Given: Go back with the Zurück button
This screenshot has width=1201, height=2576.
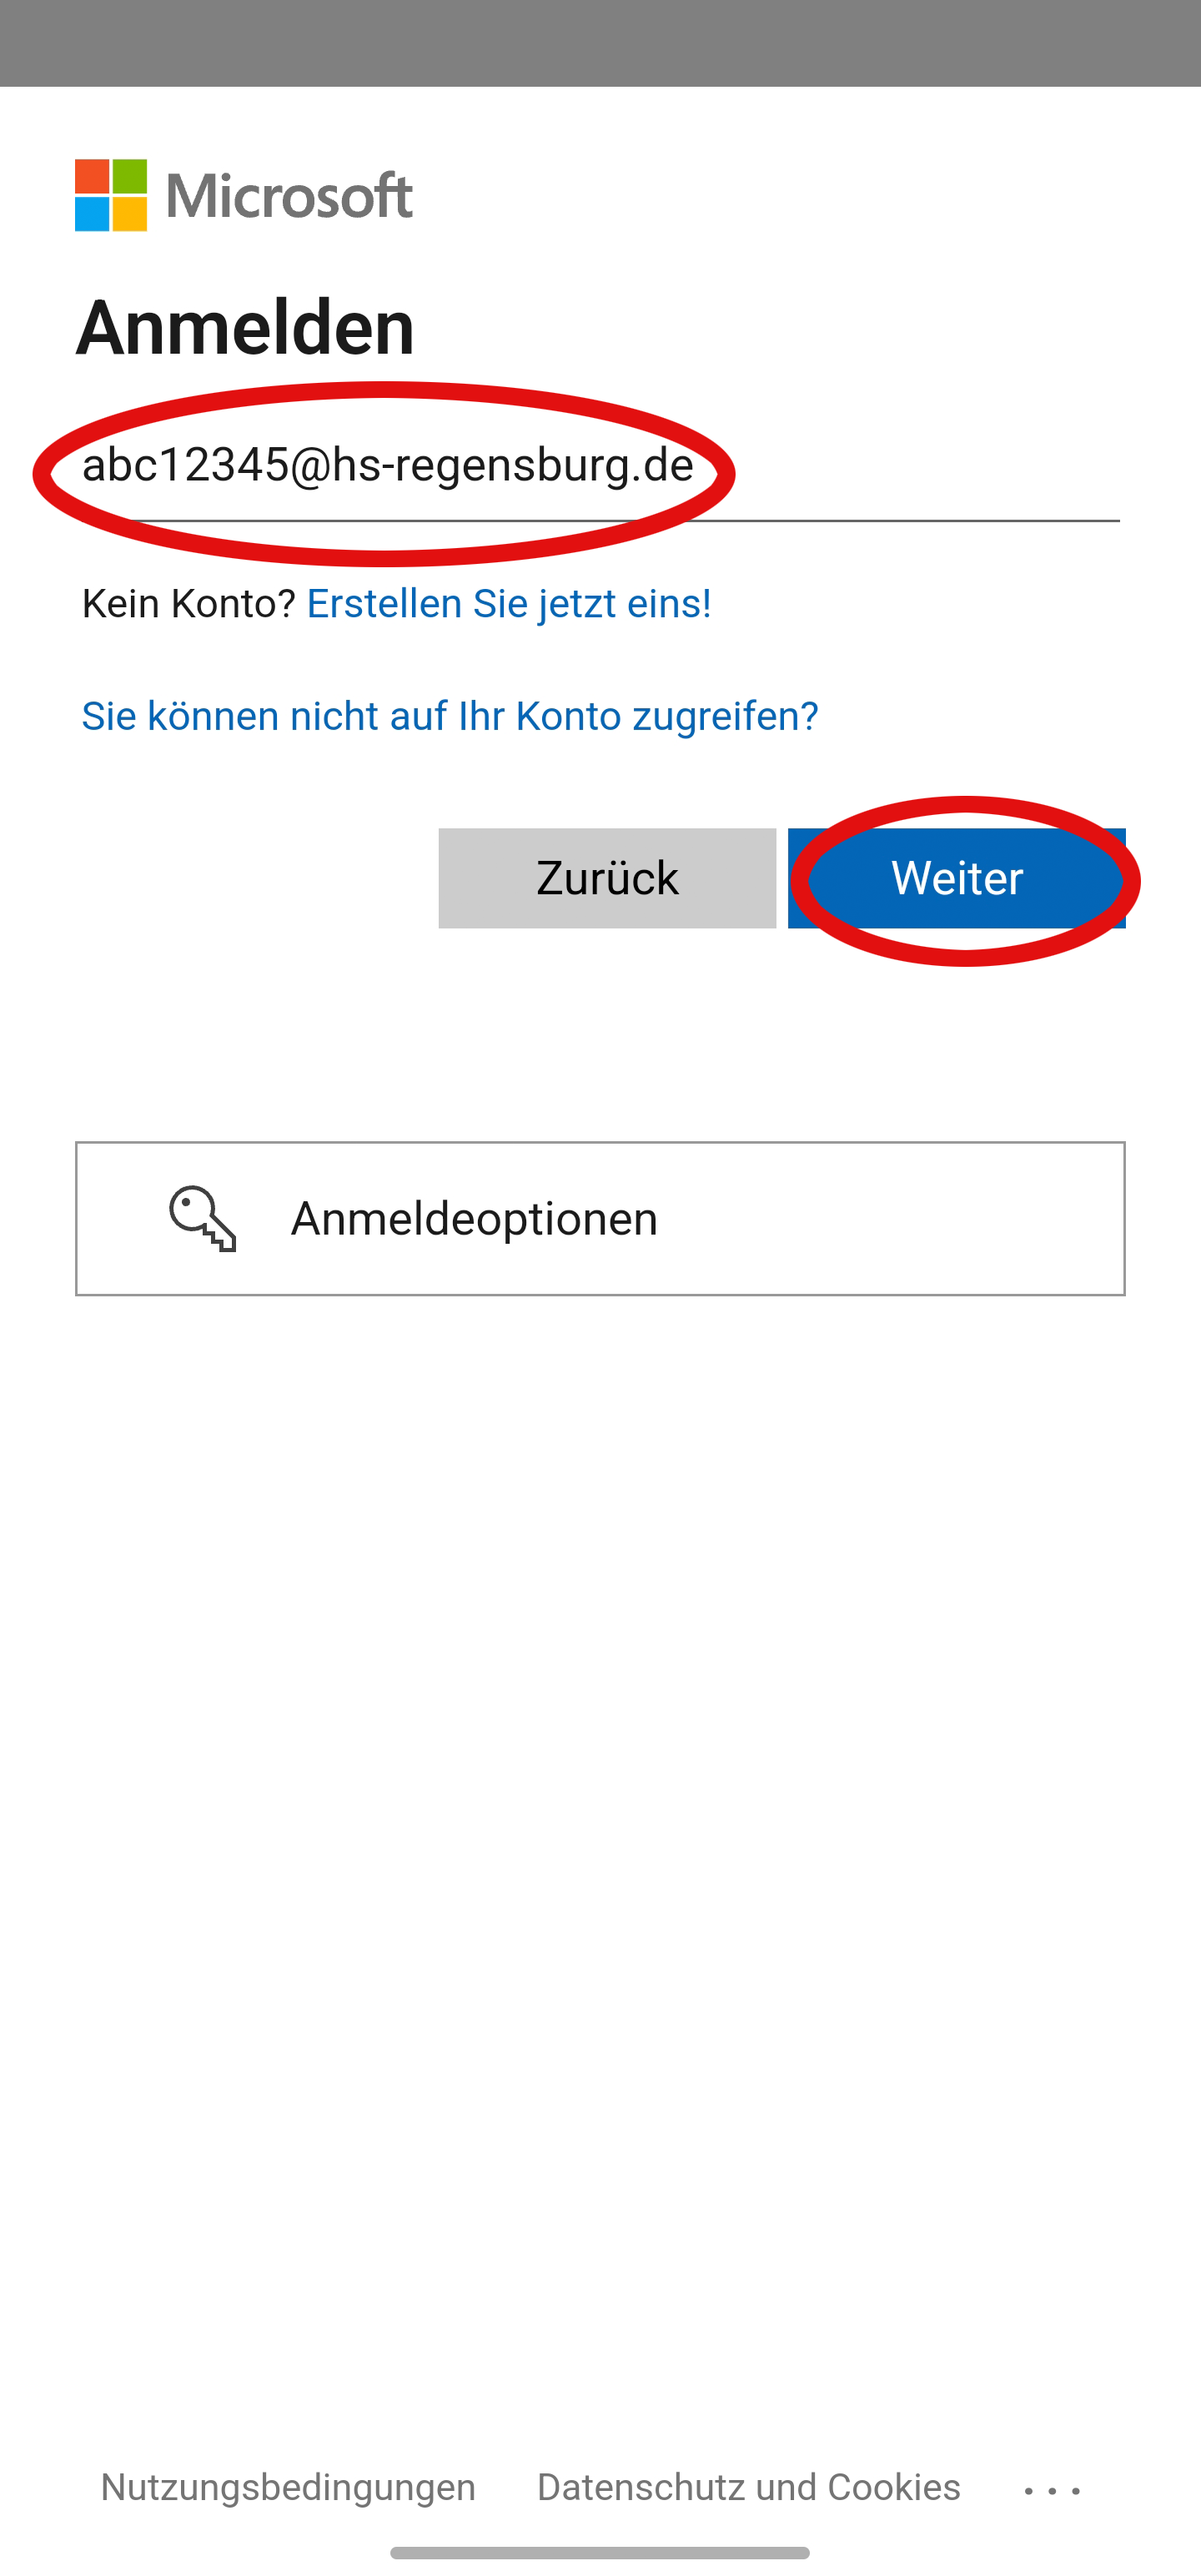Looking at the screenshot, I should (x=607, y=878).
